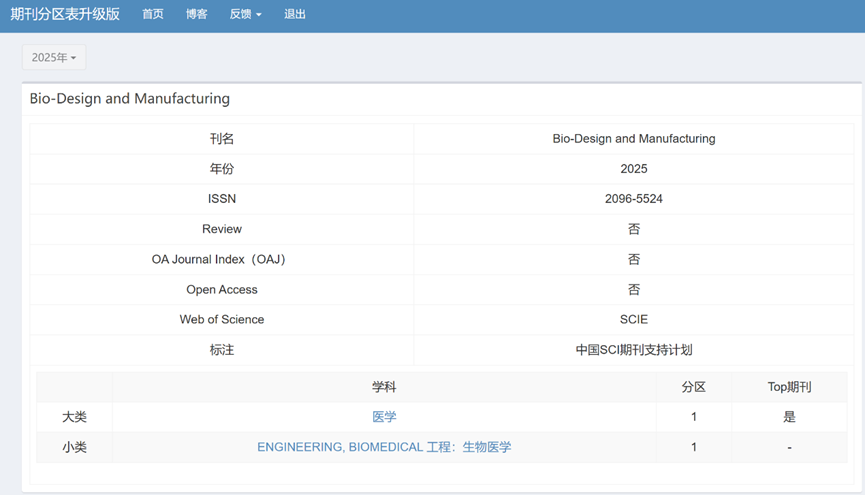Select the Bio-Design and Manufacturing panel heading
The image size is (865, 495).
tap(130, 99)
